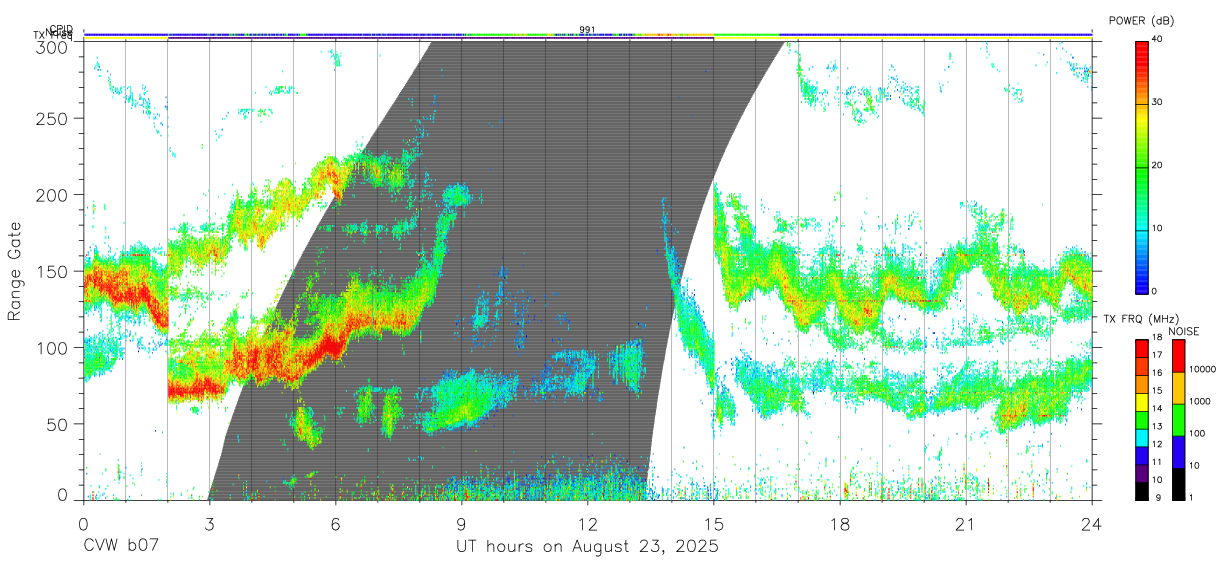
Task: Click the cyan swatch of the TX FRQ scale
Action: click(1141, 436)
